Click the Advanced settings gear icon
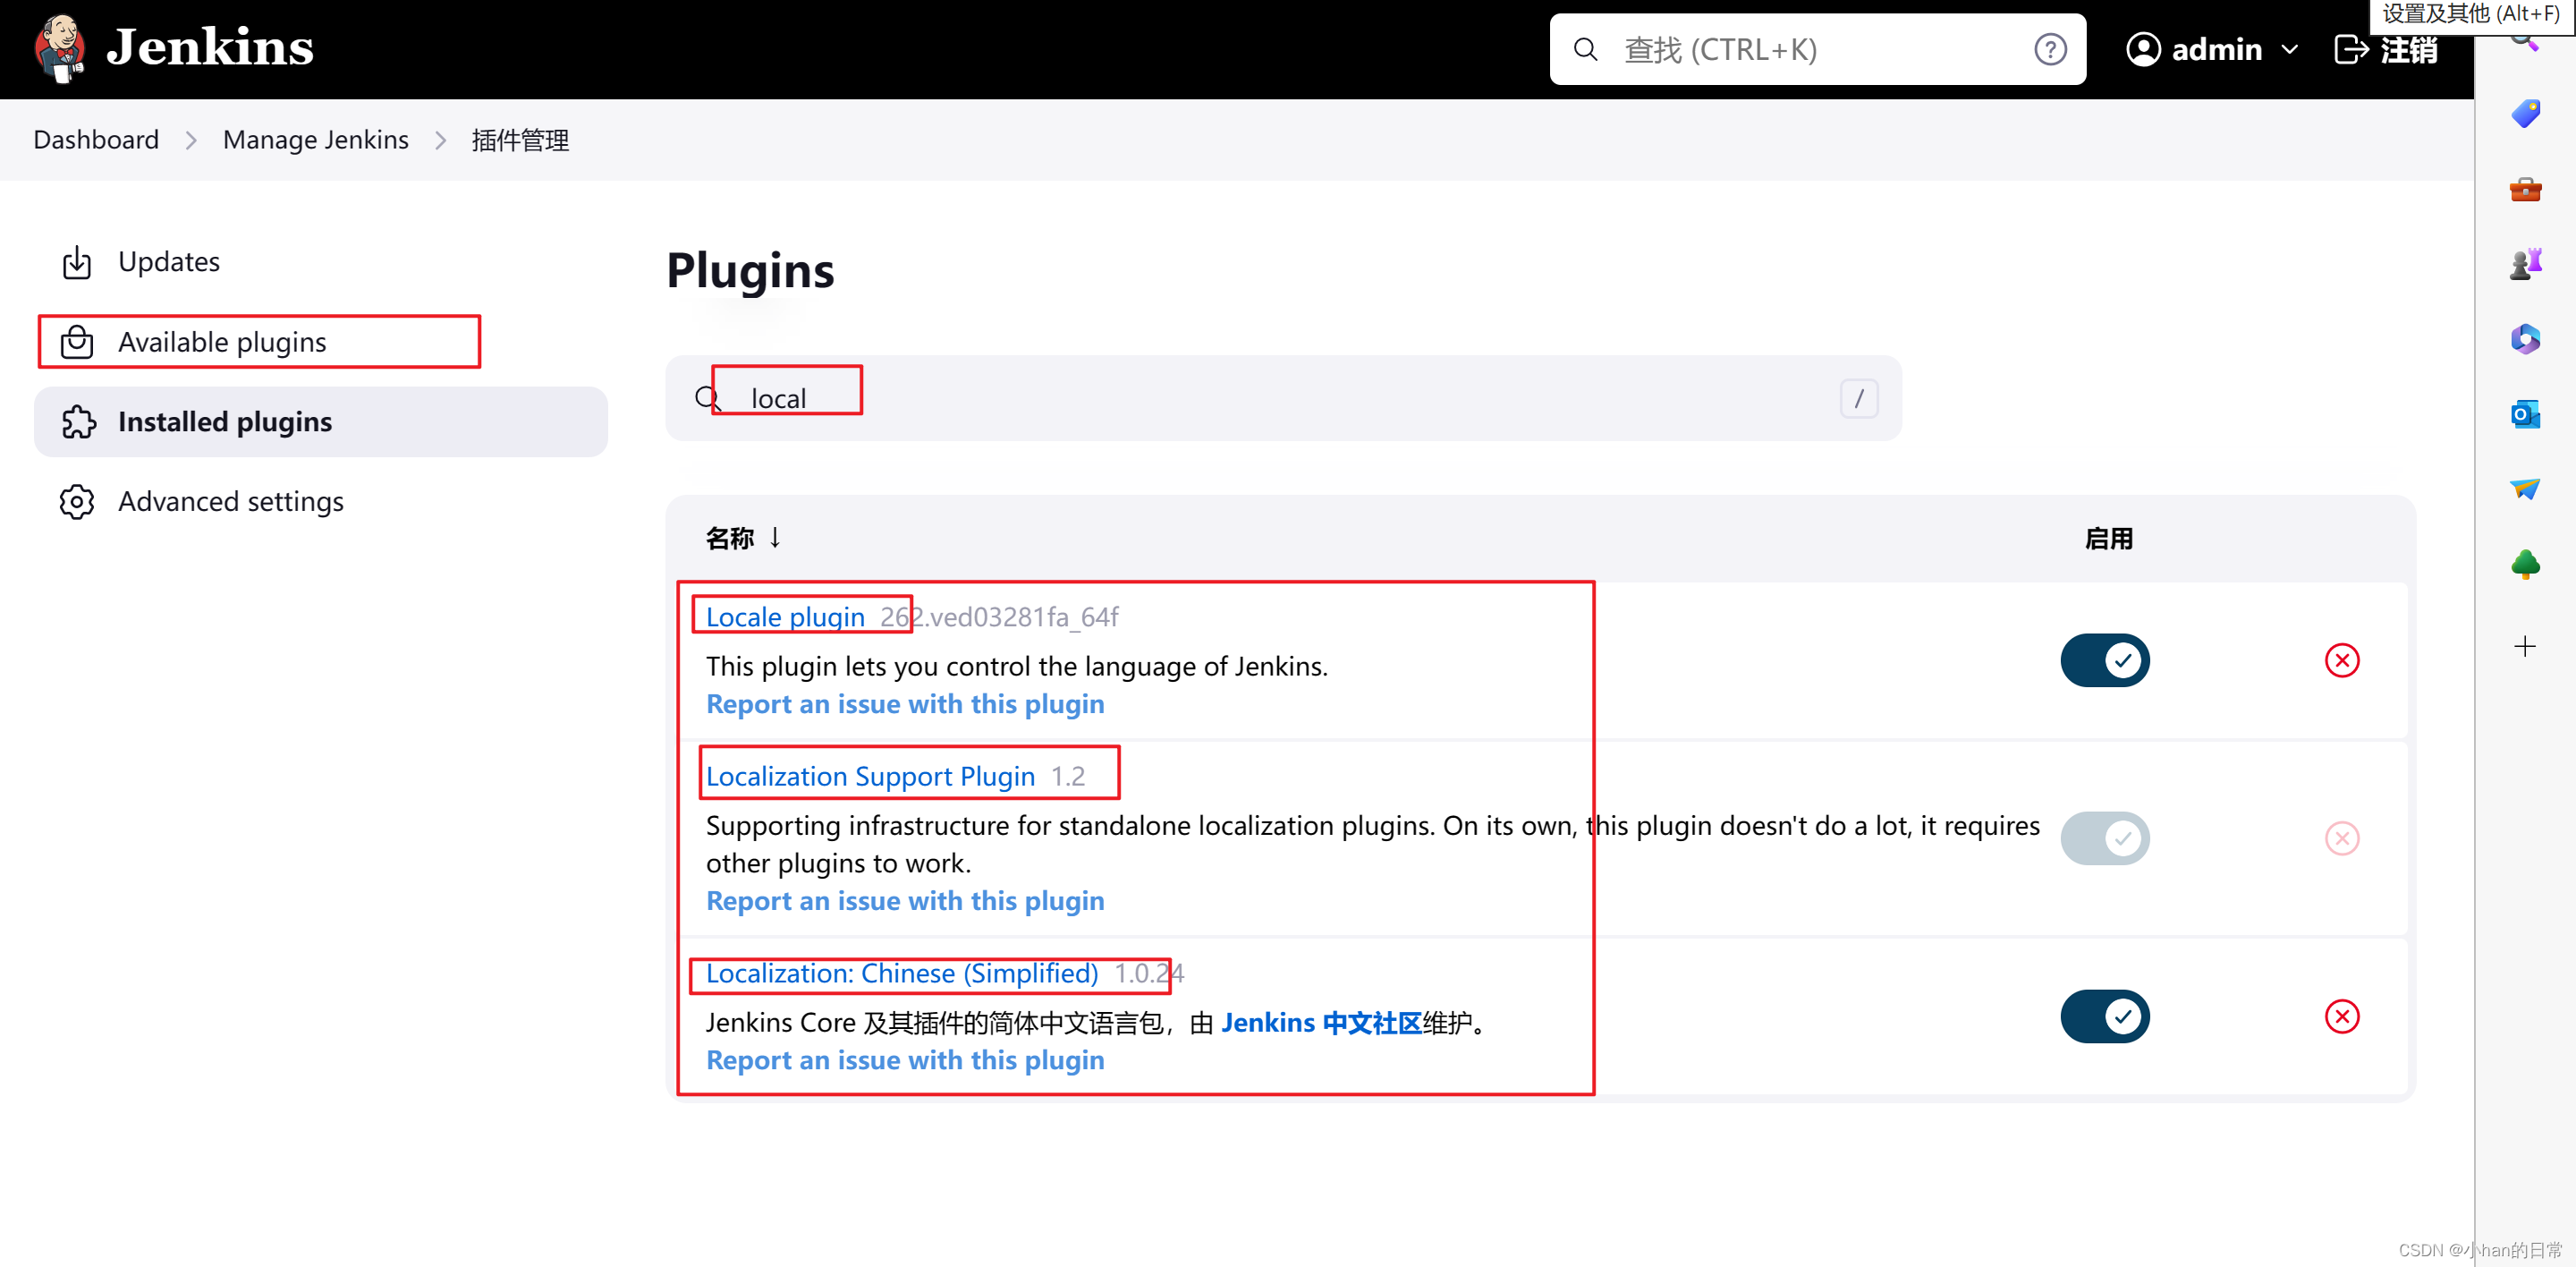 pos(77,502)
